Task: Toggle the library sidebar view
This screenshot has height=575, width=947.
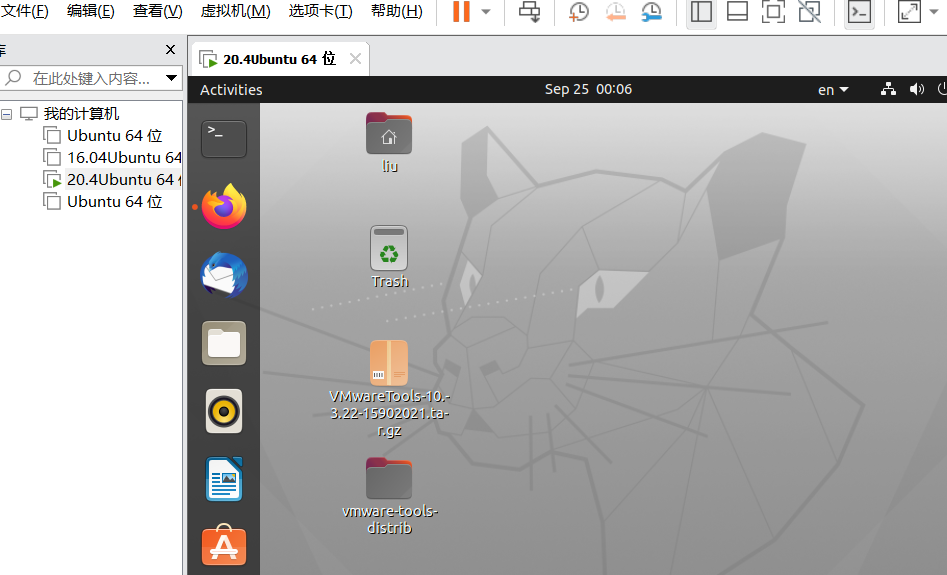Action: 701,11
